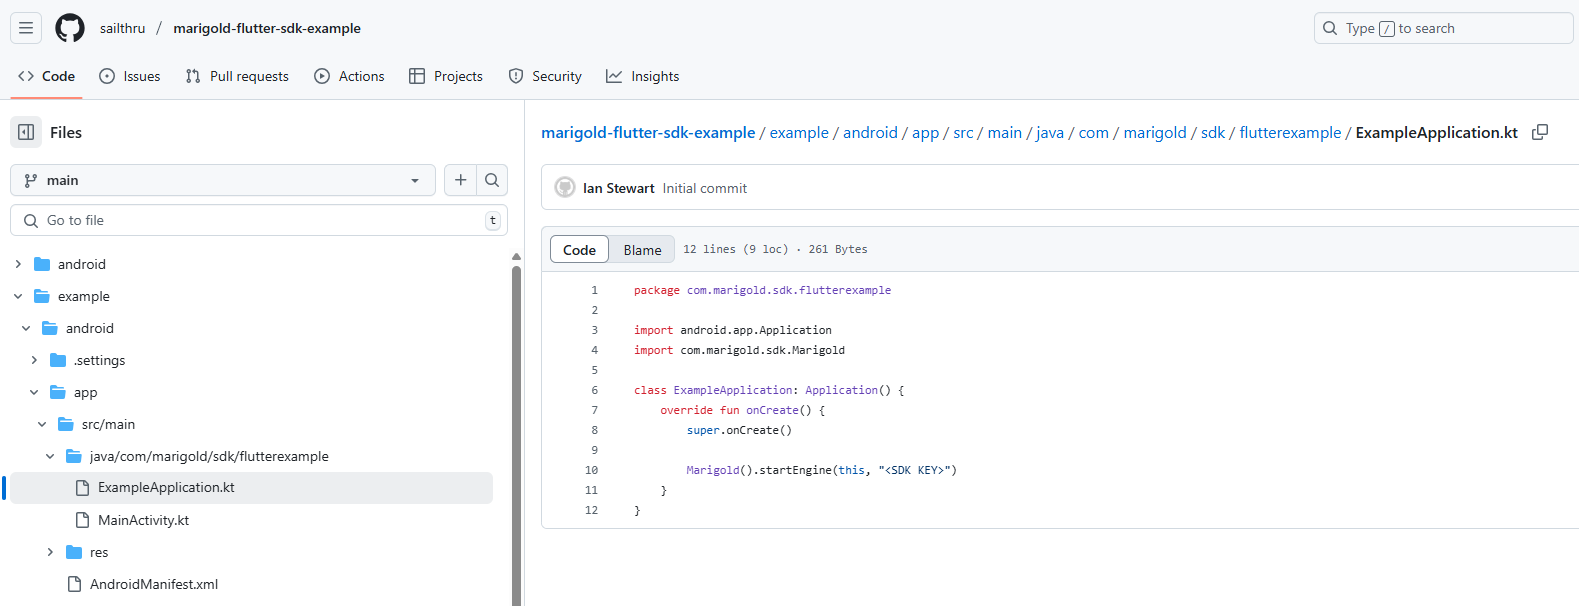Collapse java/com/marigold/sdk/flutterexample chevron
Image resolution: width=1579 pixels, height=606 pixels.
pos(50,456)
